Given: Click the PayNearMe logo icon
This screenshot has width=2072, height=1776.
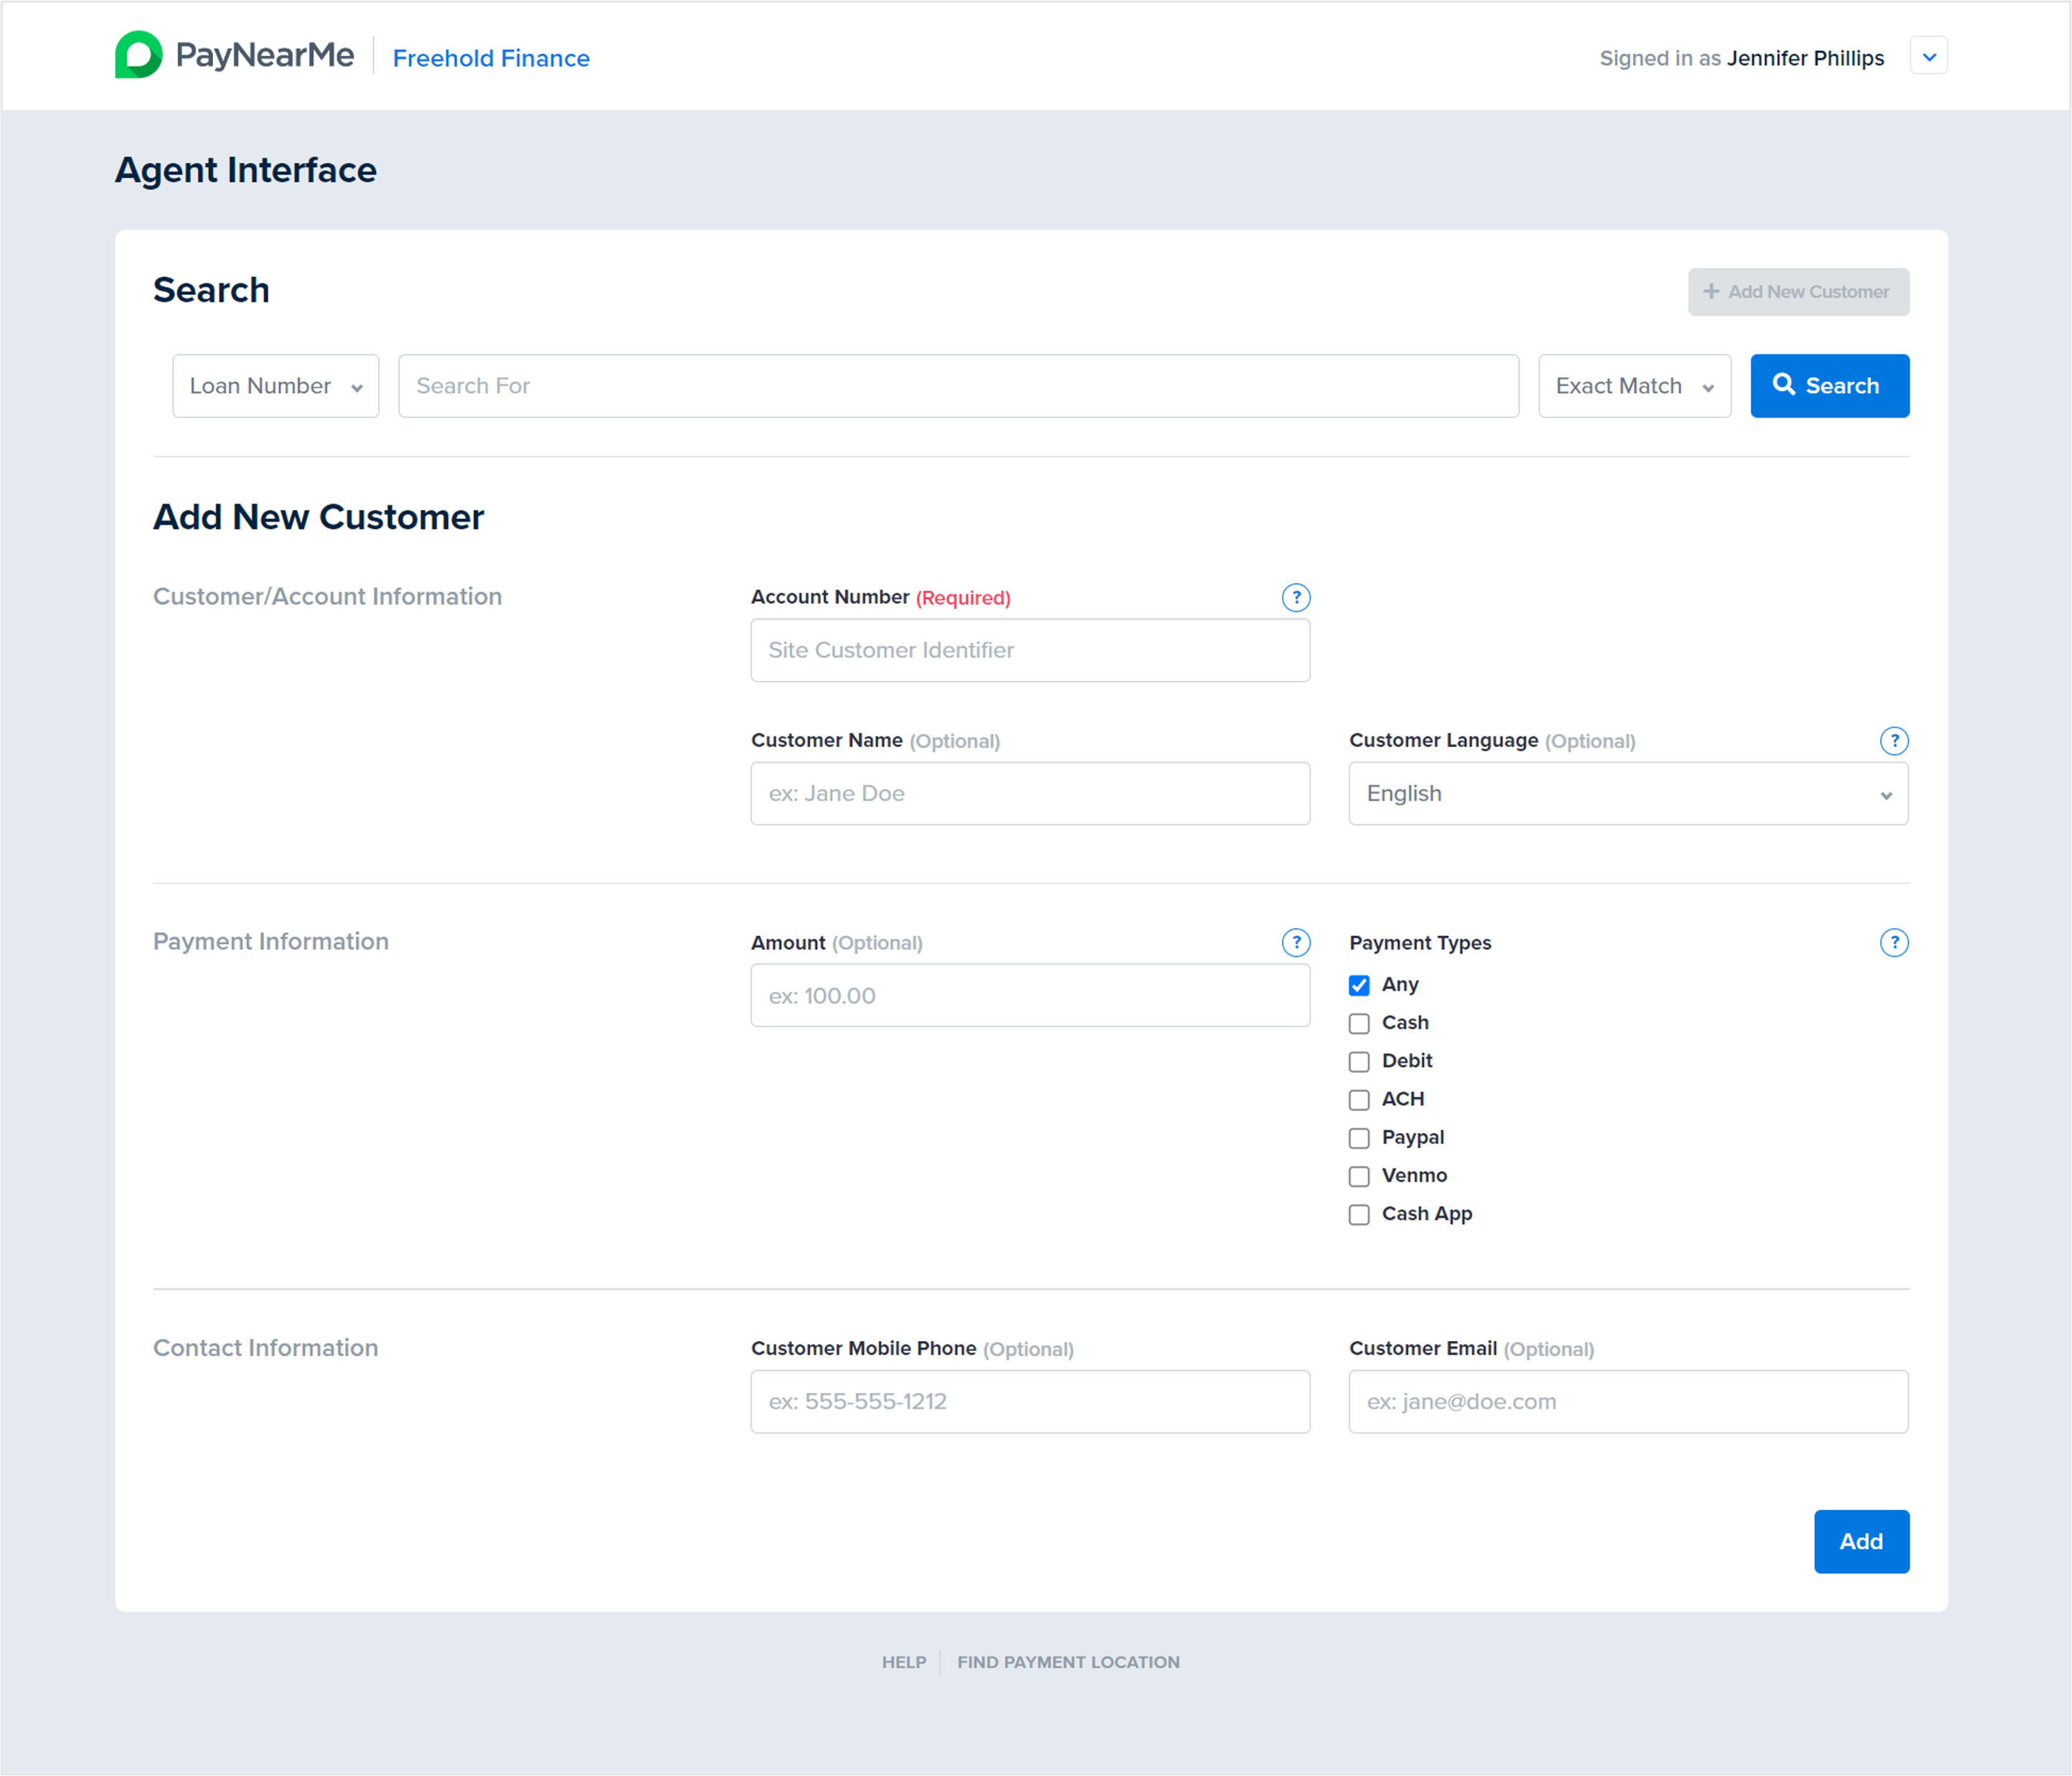Looking at the screenshot, I should click(138, 55).
